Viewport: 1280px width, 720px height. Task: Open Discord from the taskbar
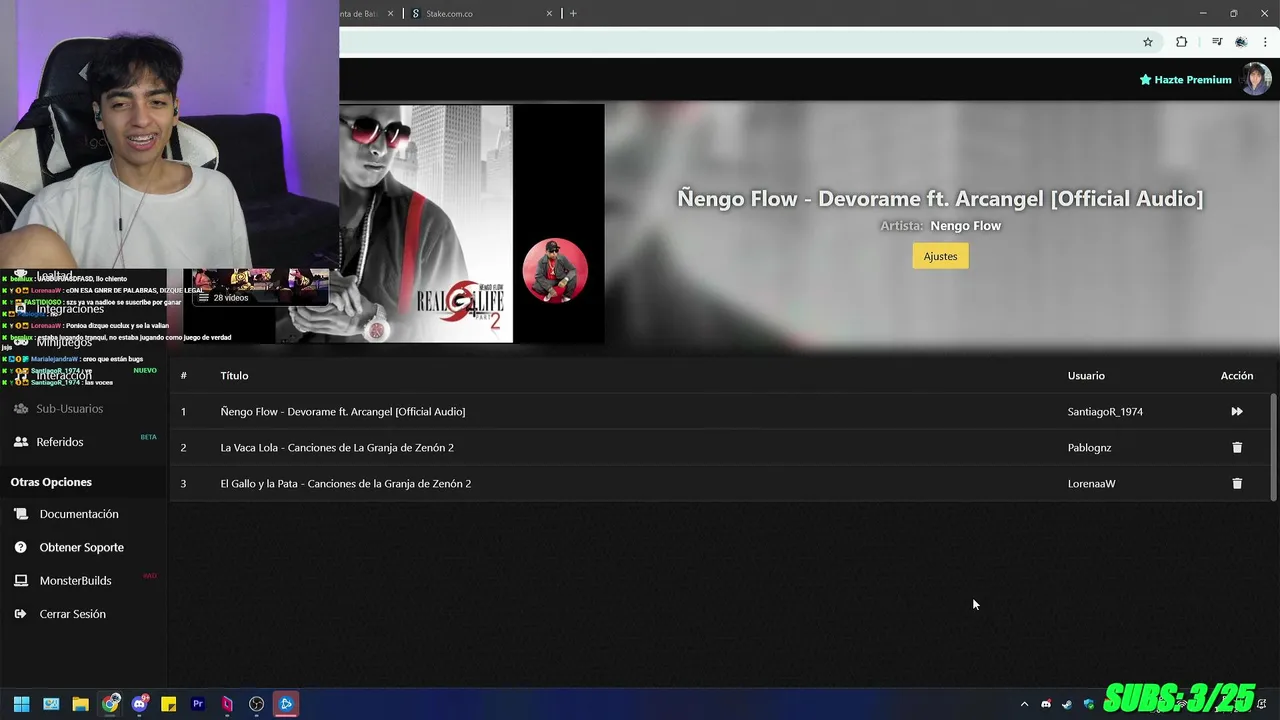pyautogui.click(x=139, y=704)
